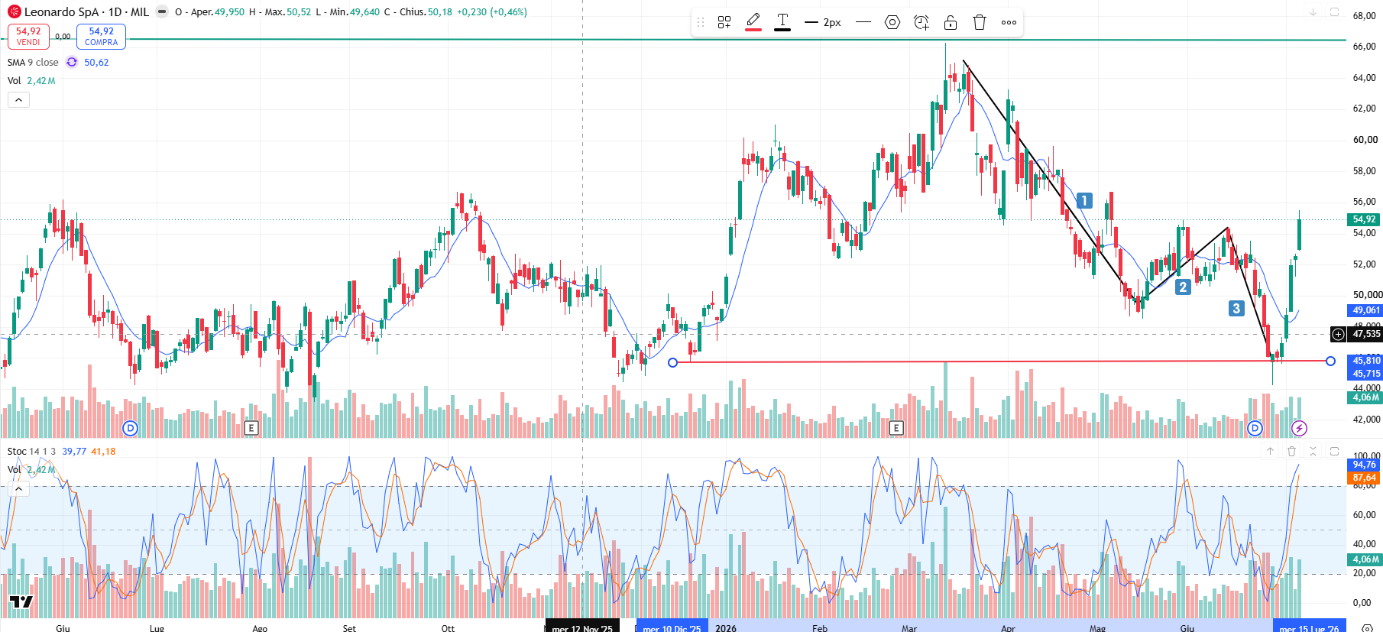Select the Stoc 14 1 3 legend

point(32,452)
